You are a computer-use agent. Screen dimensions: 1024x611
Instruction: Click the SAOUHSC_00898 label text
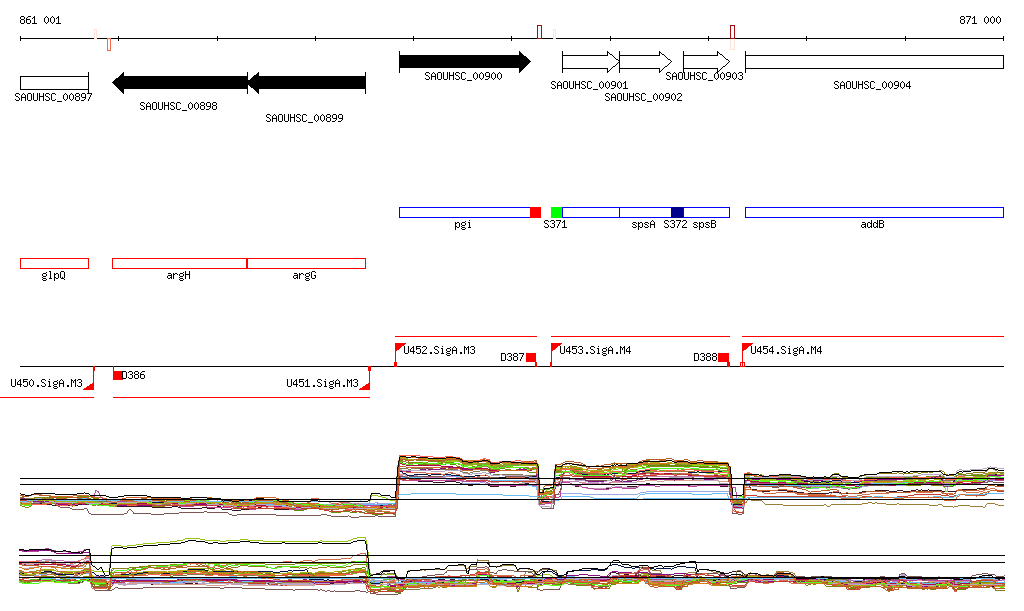point(178,106)
